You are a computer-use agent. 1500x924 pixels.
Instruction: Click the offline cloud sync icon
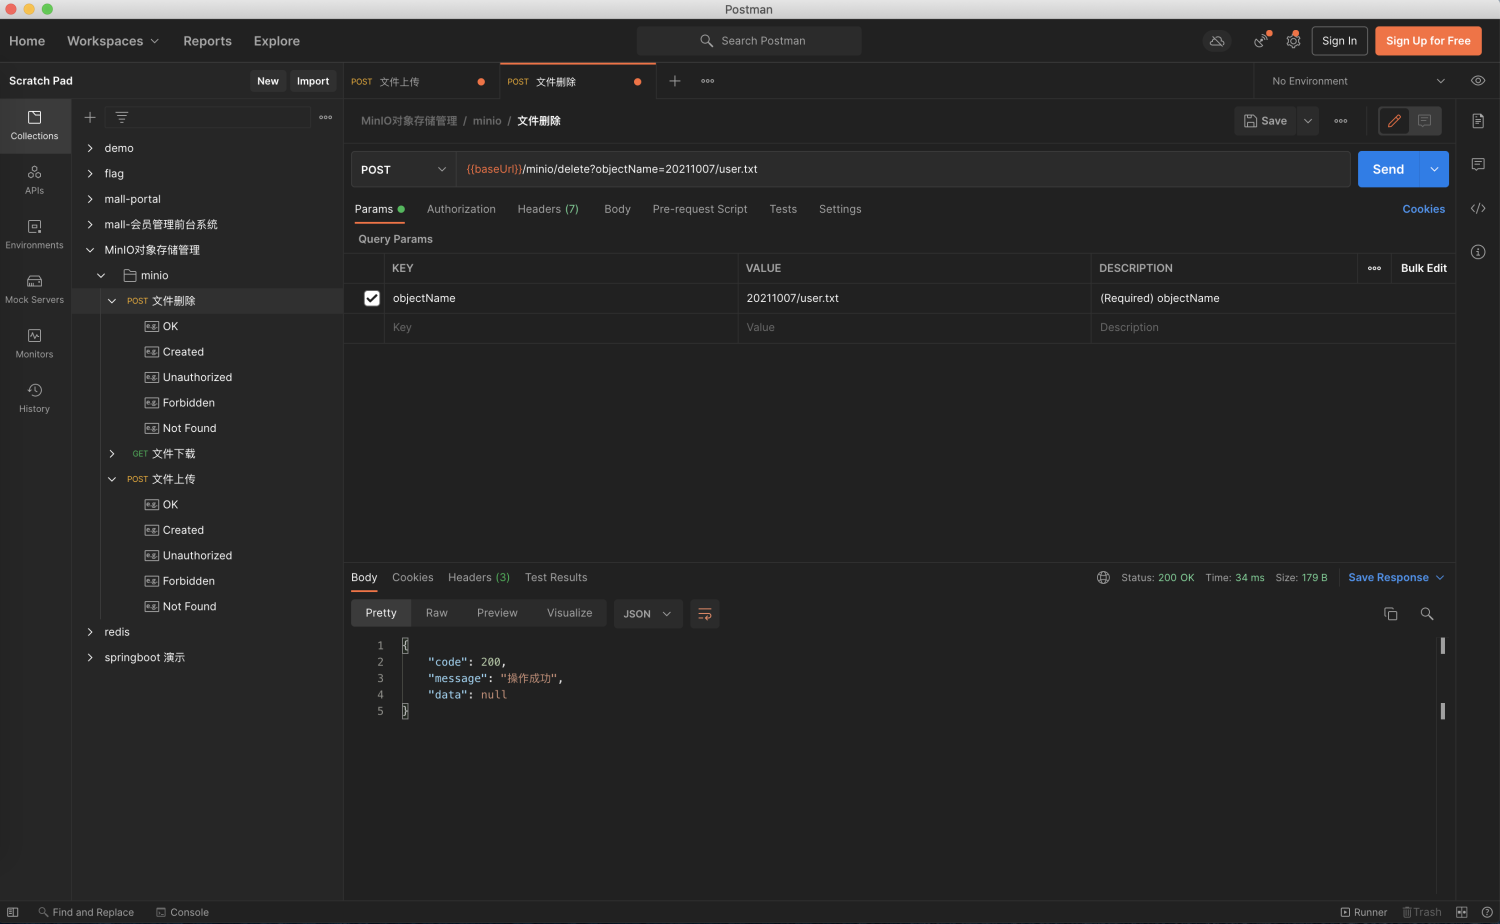(x=1217, y=41)
